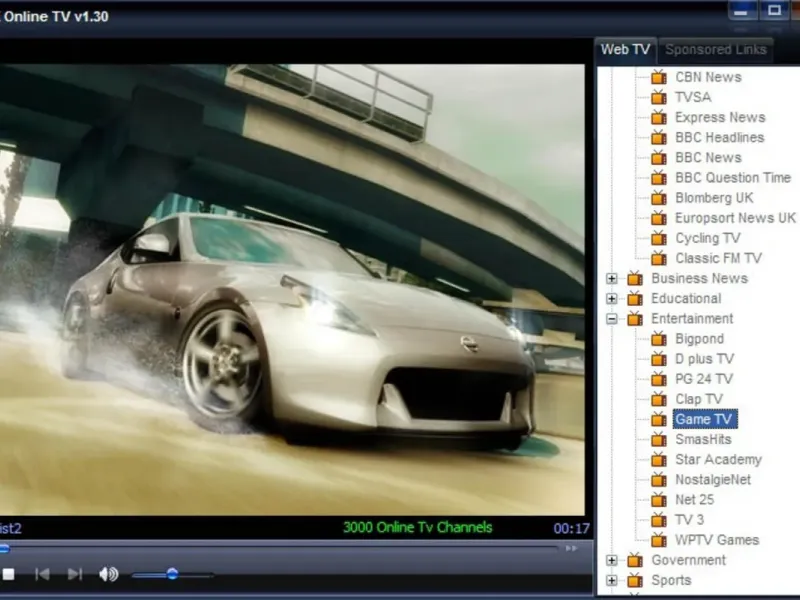
Task: Click the TV icon beside Clap TV
Action: coord(659,399)
